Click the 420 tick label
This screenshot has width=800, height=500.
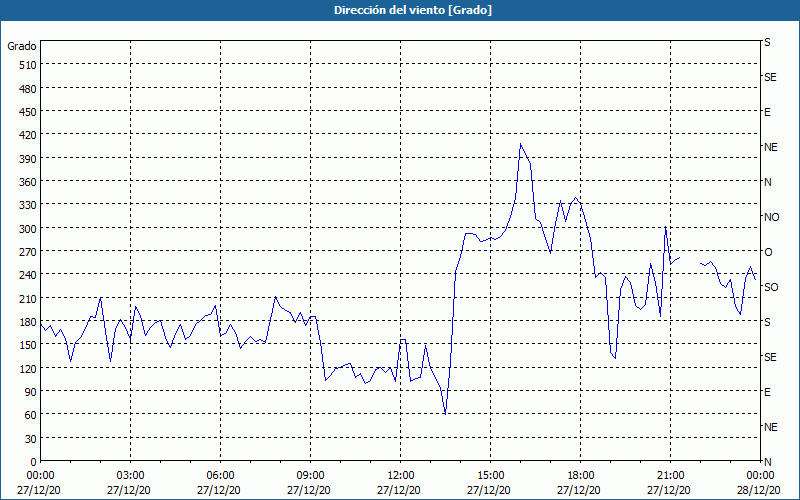point(28,135)
